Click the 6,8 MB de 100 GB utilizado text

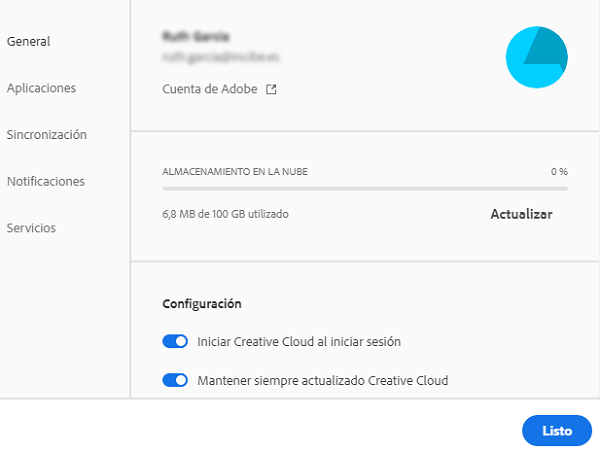tap(231, 214)
